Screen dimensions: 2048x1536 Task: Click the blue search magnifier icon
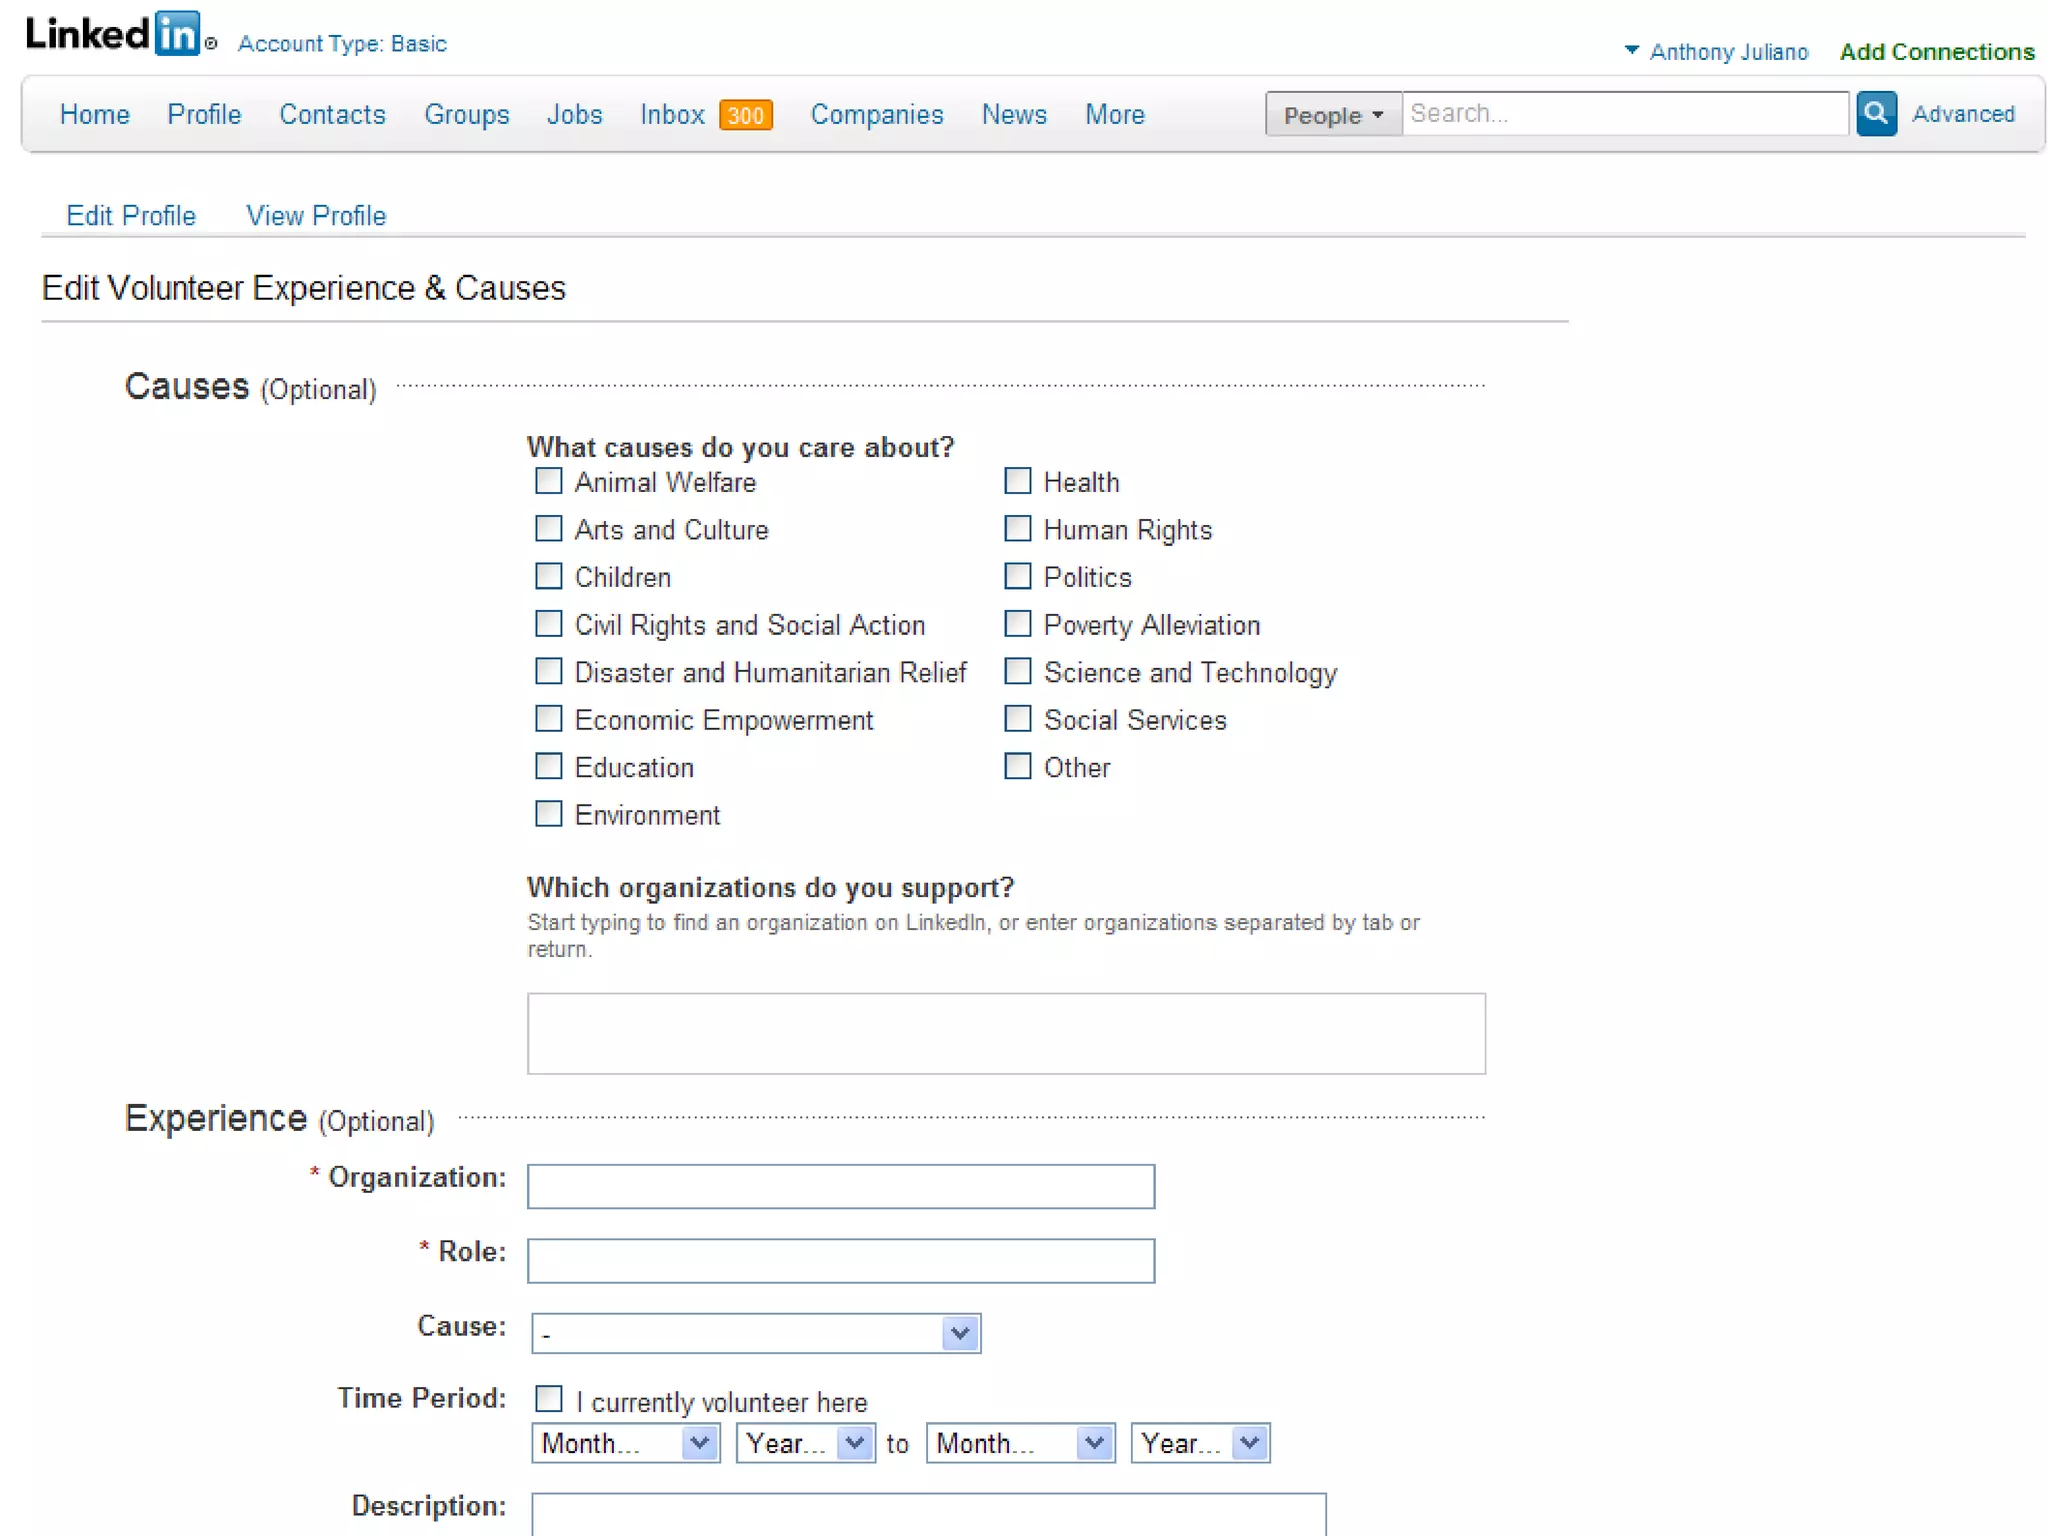pyautogui.click(x=1875, y=113)
